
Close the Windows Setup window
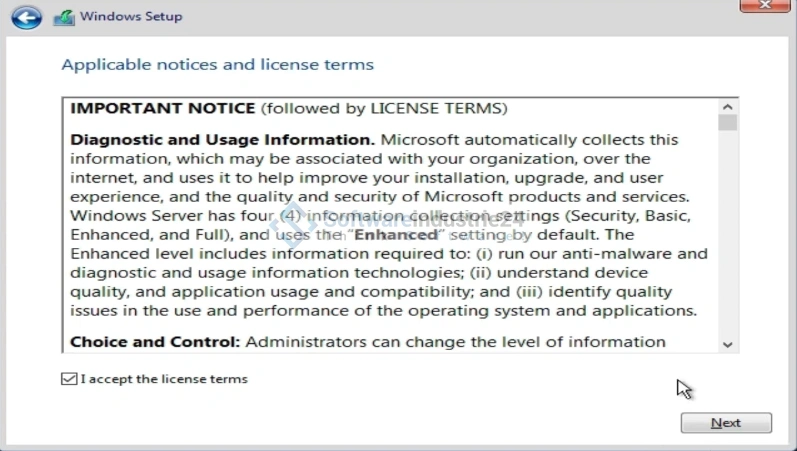[766, 7]
